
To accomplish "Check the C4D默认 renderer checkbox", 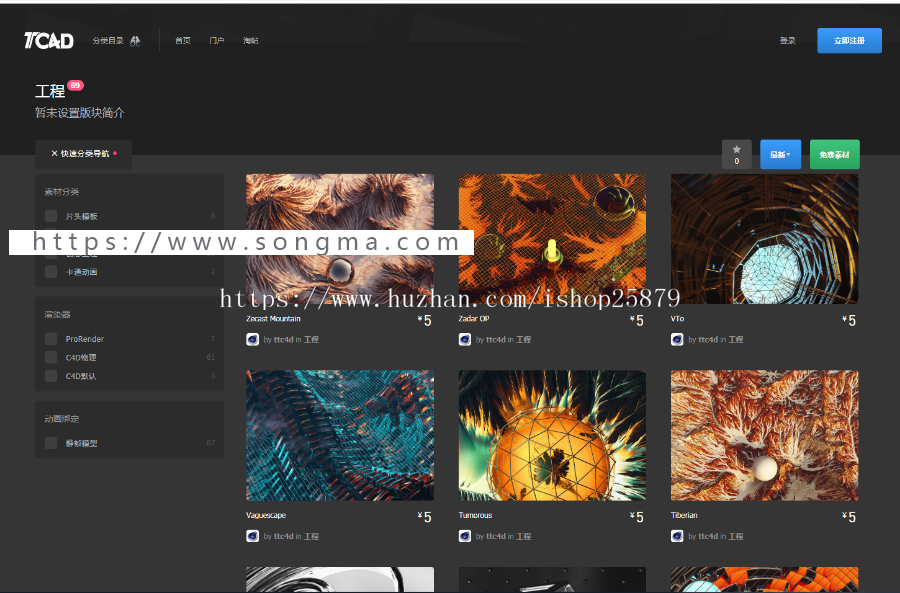I will [51, 376].
